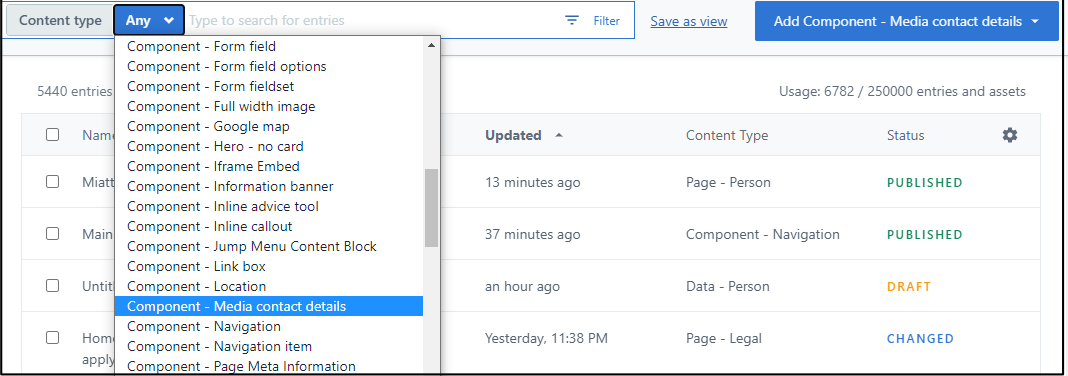The image size is (1068, 376).
Task: Select Component - Form field option
Action: (269, 46)
